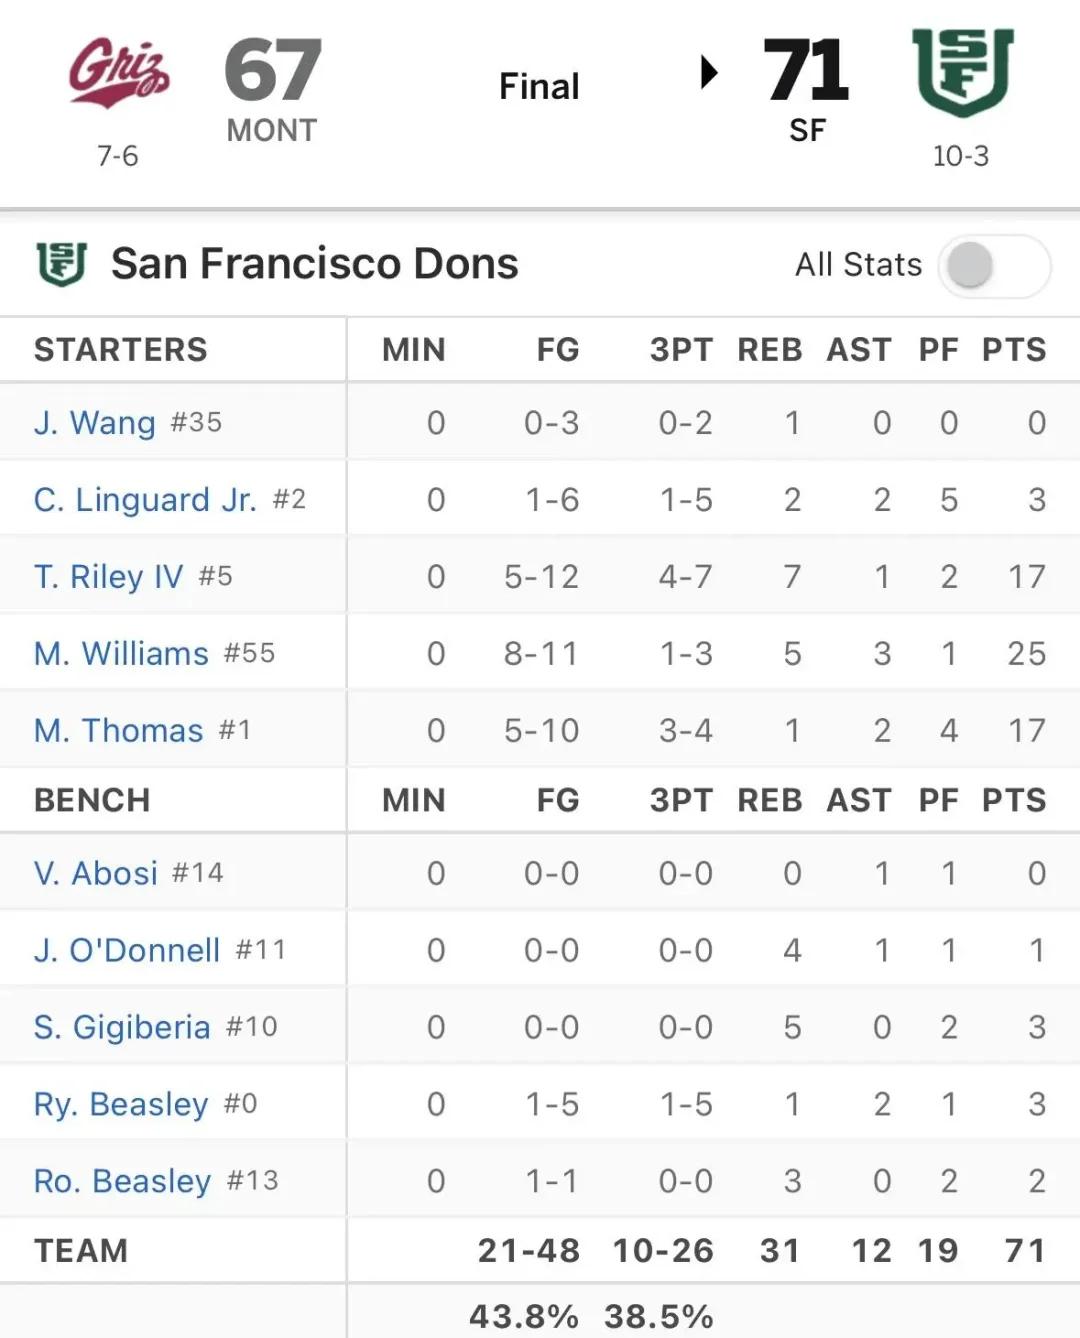Click the REB header in bench table
The image size is (1080, 1338).
pyautogui.click(x=770, y=801)
